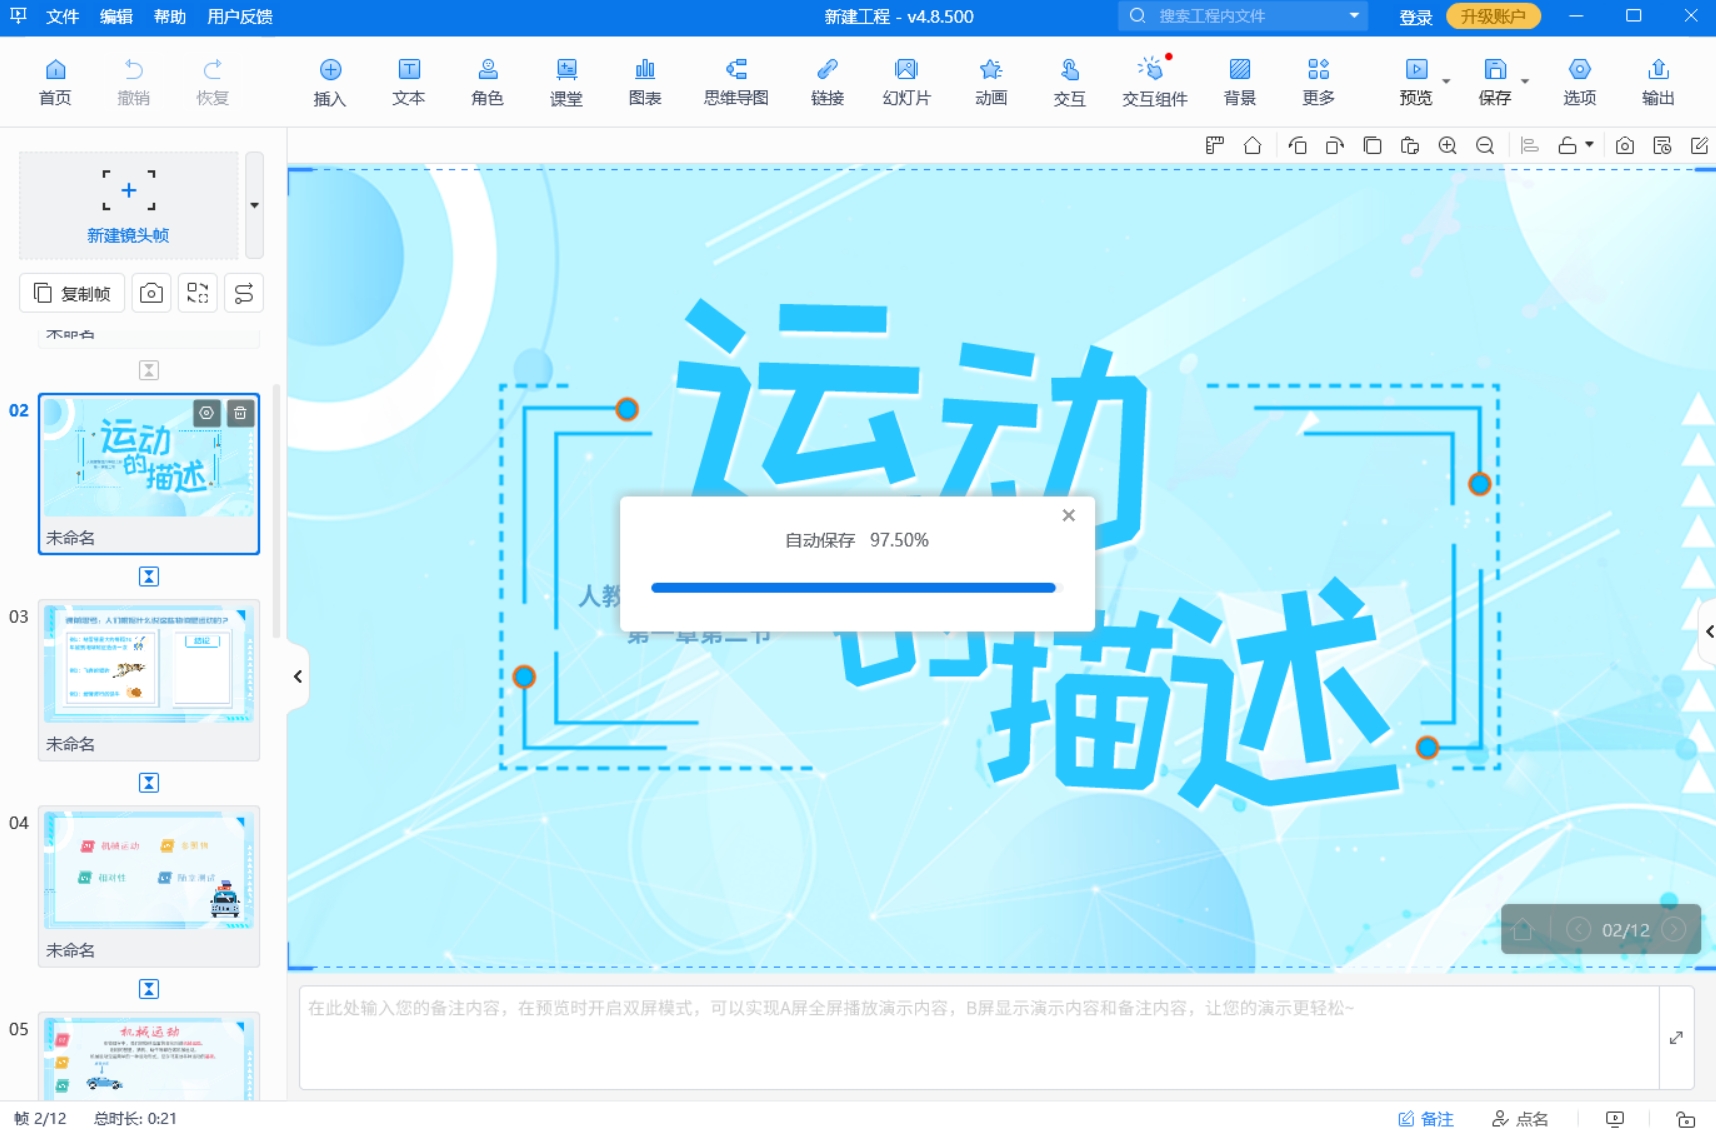Open the 交互组件 interactive components tool

point(1154,82)
